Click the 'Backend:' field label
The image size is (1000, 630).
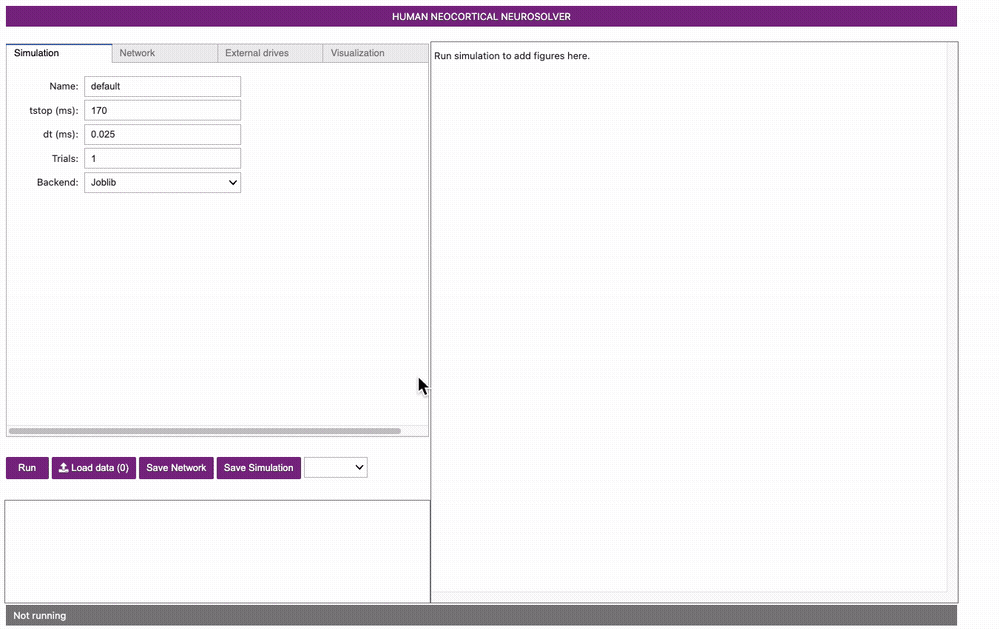tap(57, 183)
